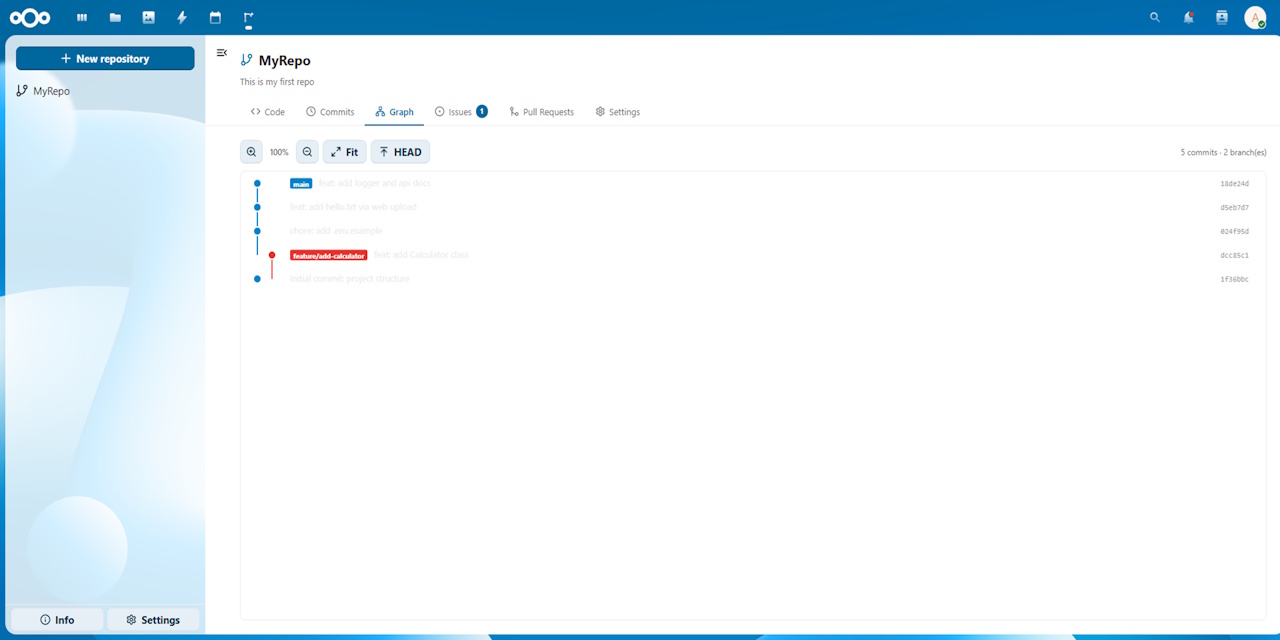Image resolution: width=1280 pixels, height=640 pixels.
Task: Click the 'This is my first repo' description
Action: point(277,82)
